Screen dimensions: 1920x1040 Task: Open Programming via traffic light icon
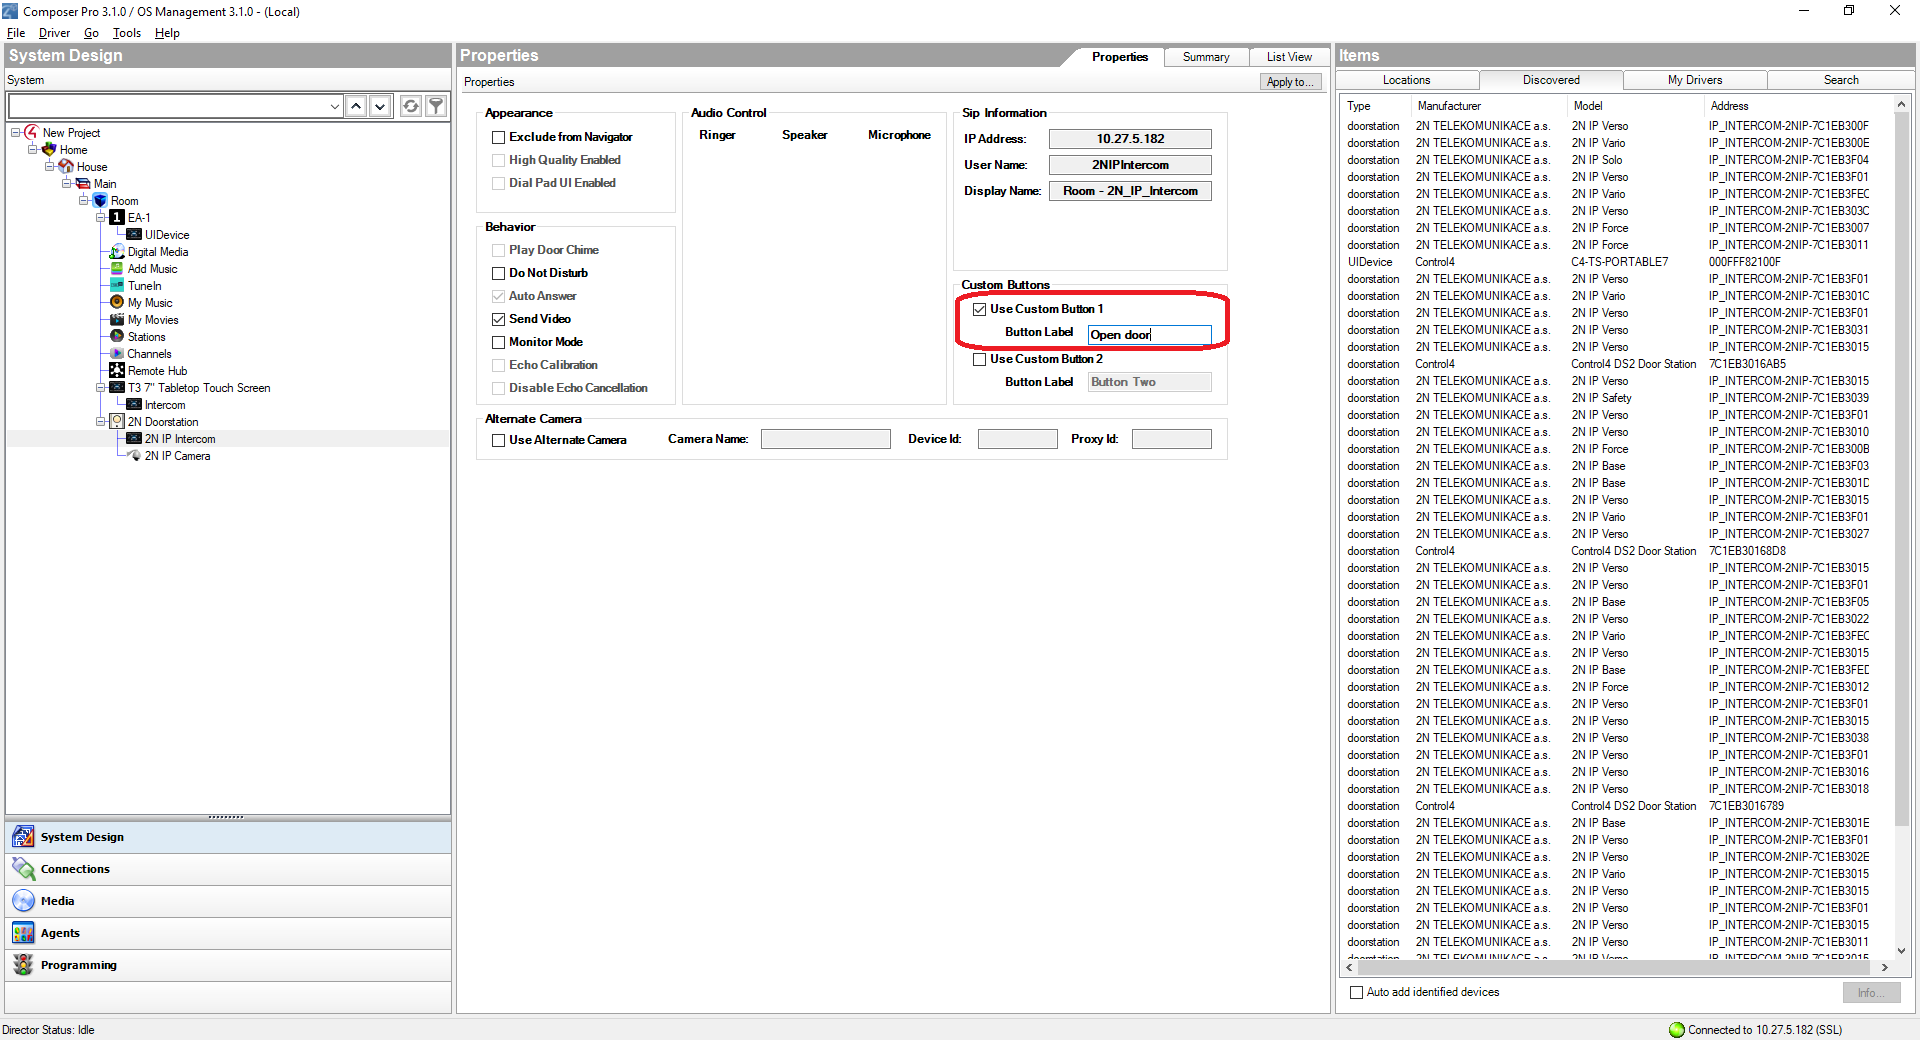click(x=23, y=965)
